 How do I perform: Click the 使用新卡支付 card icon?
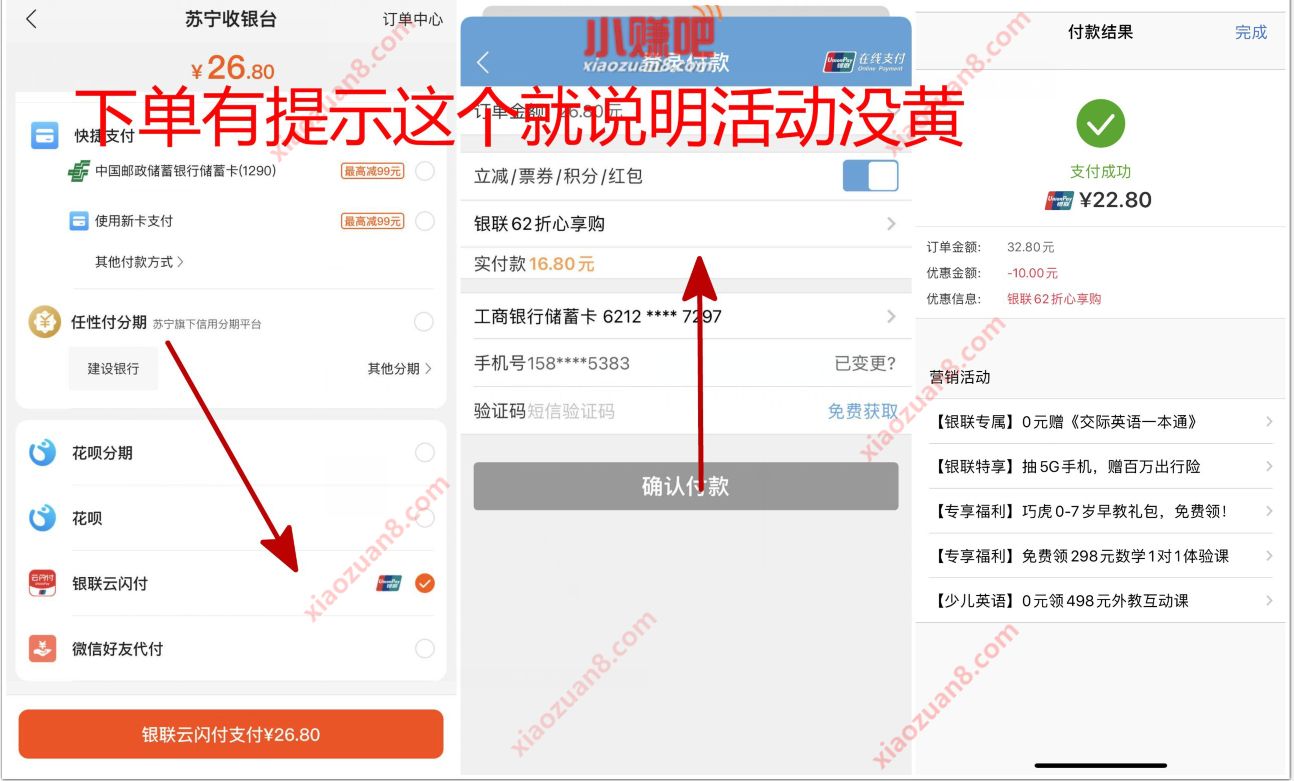tap(79, 221)
